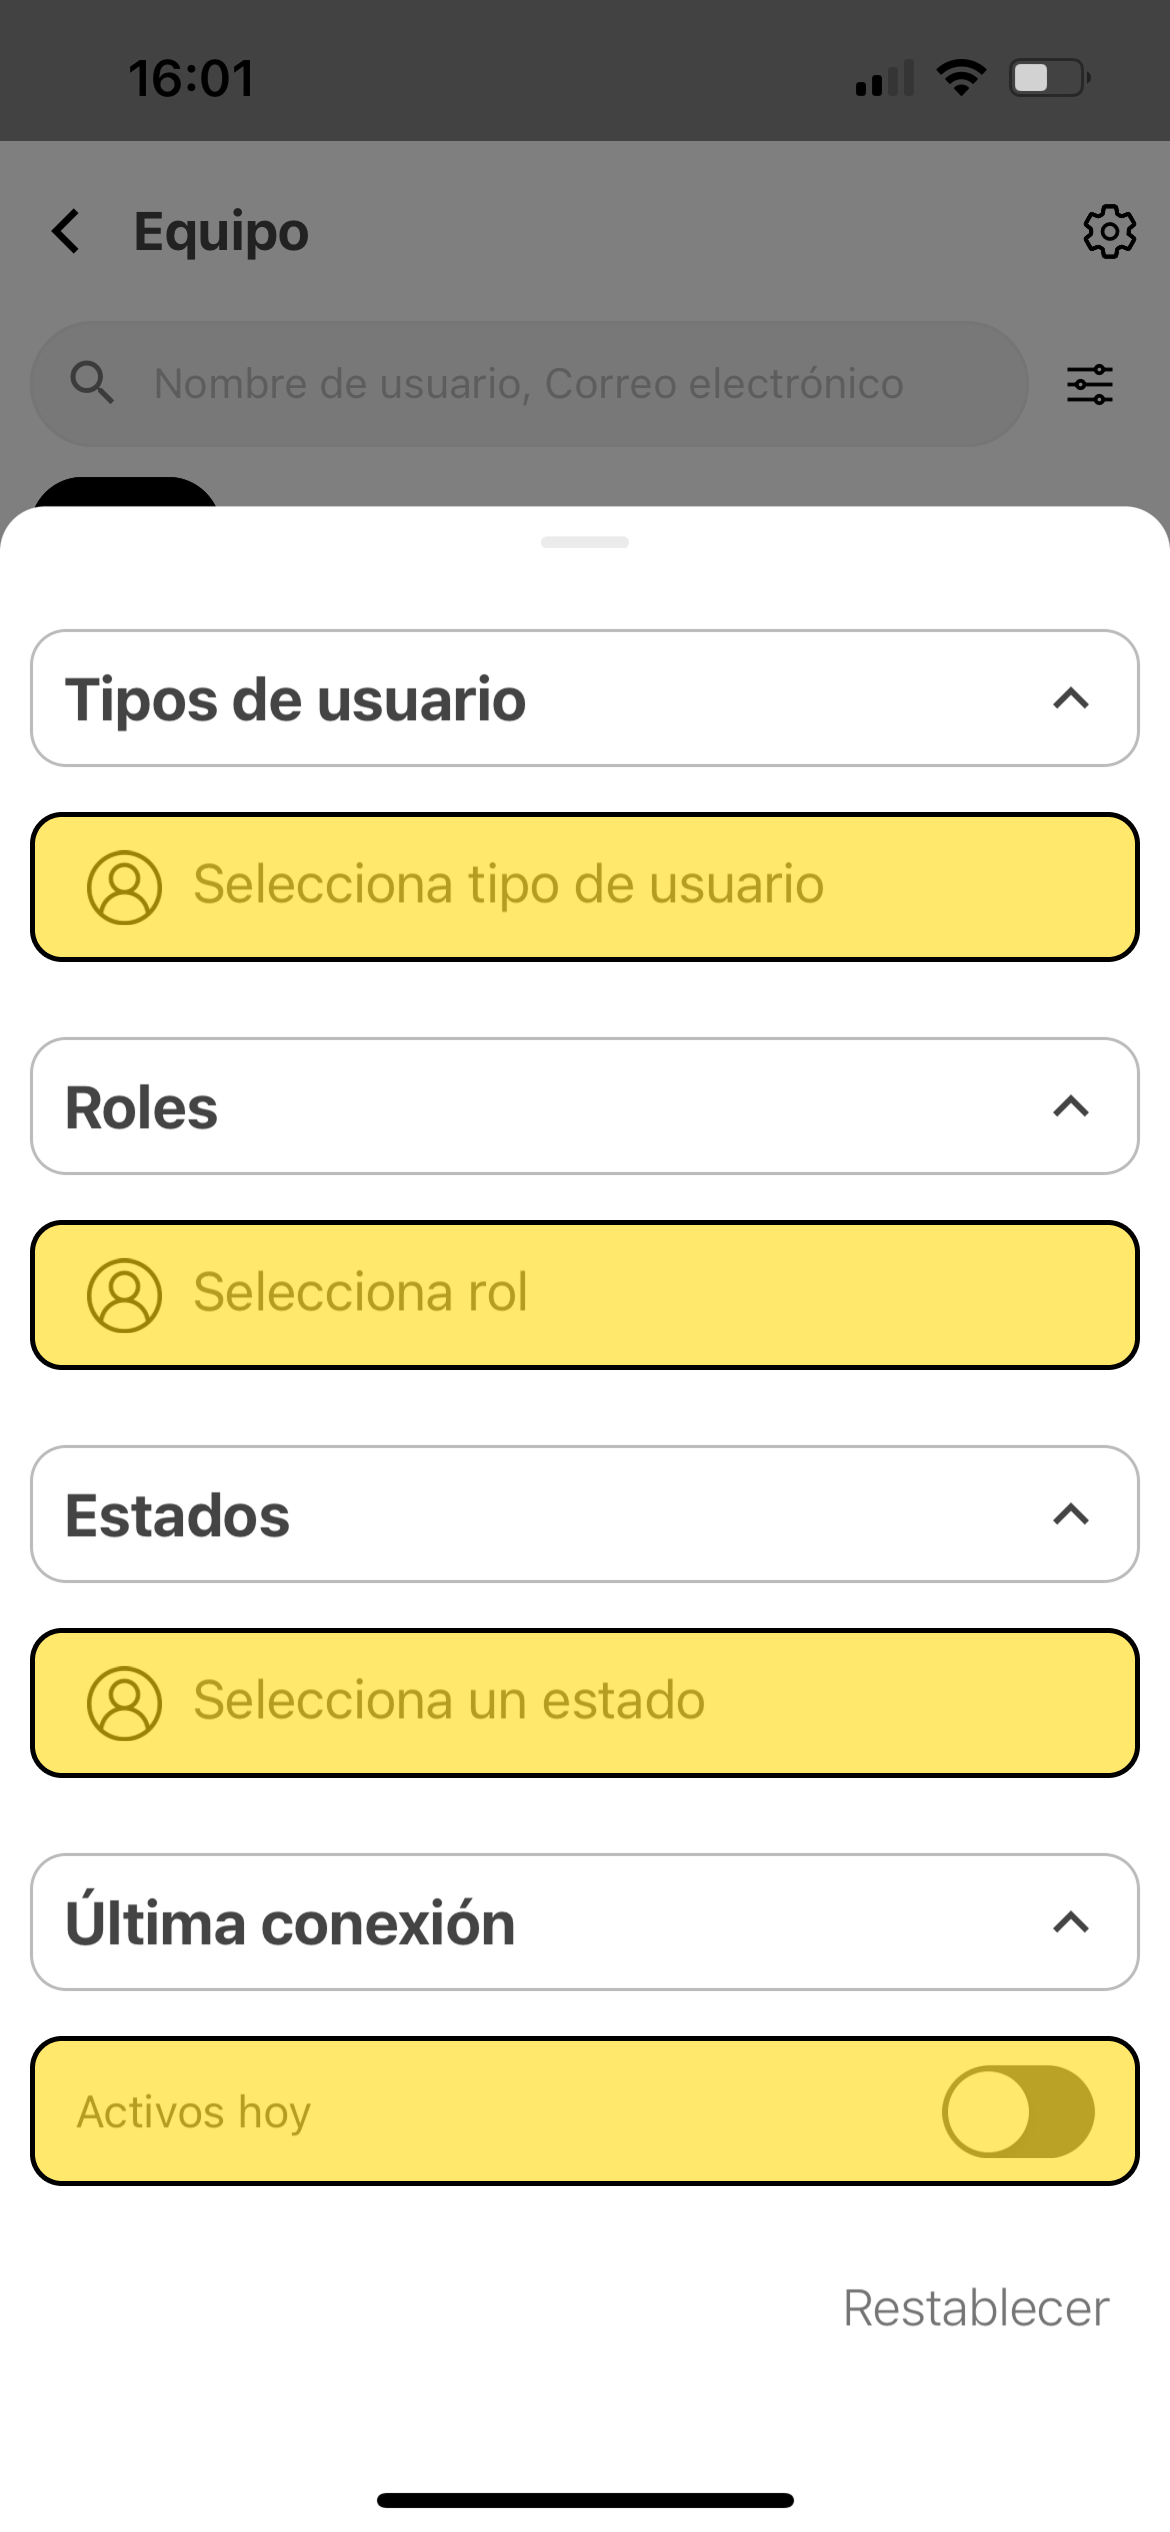Tap the Restablecer link
Image resolution: width=1170 pixels, height=2532 pixels.
(976, 2308)
